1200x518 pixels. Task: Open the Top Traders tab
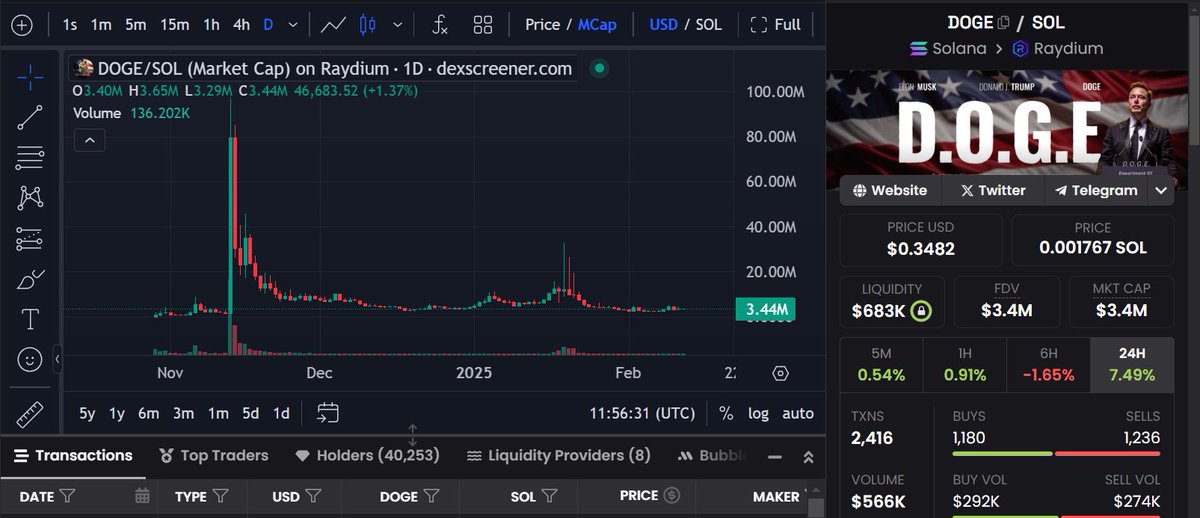(x=214, y=455)
